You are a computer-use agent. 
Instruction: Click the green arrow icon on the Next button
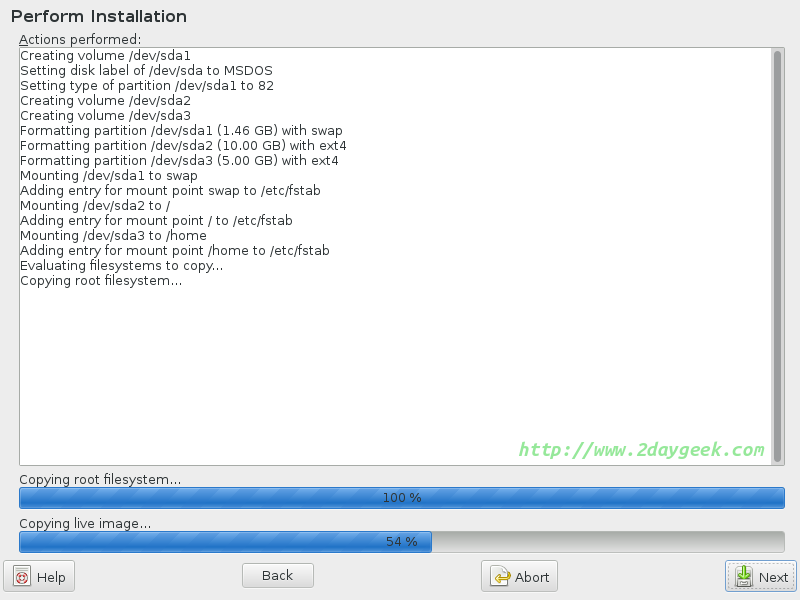point(744,577)
